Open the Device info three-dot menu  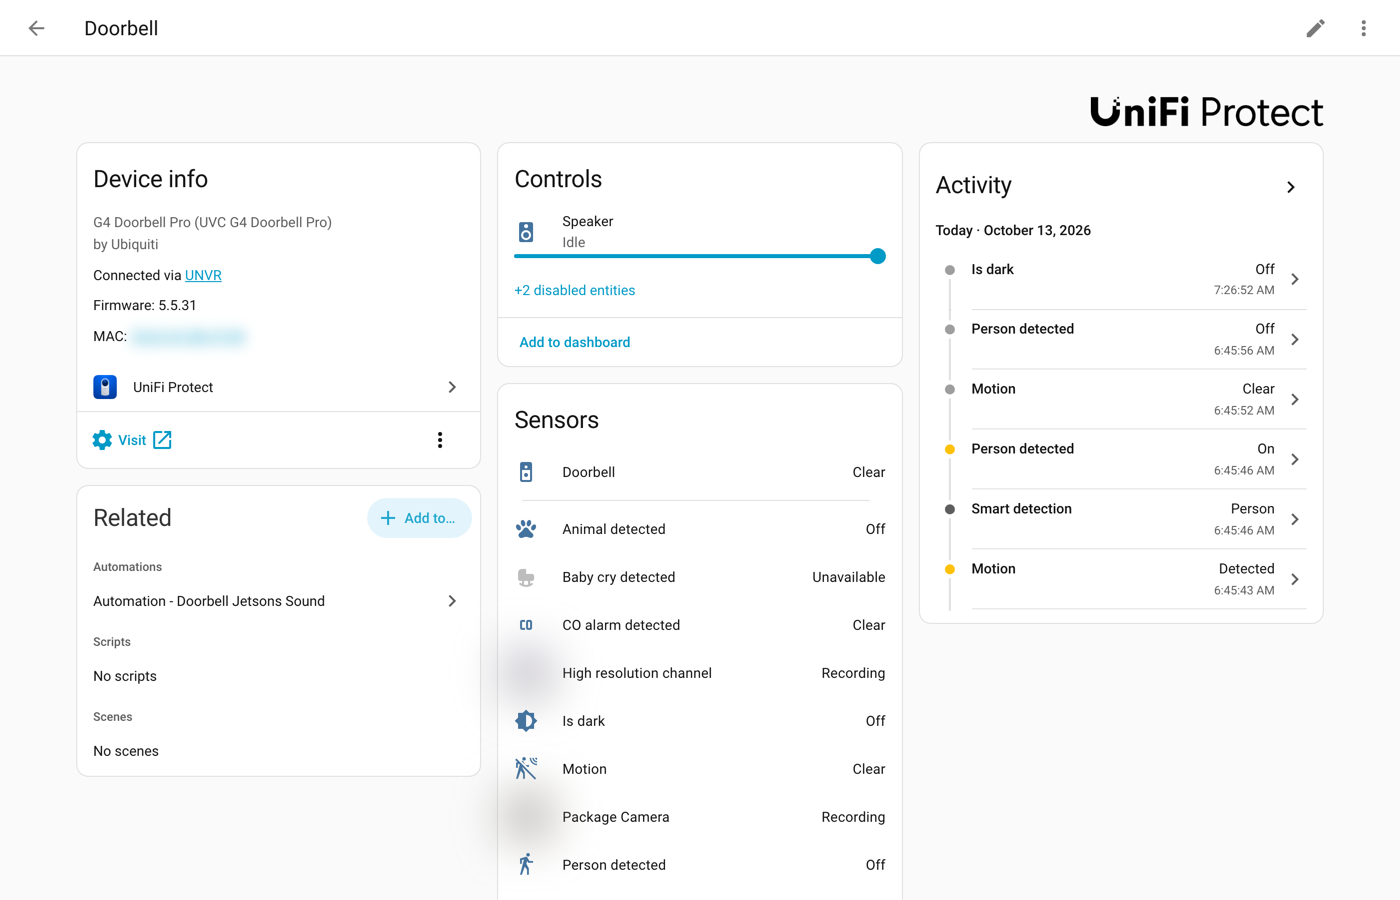440,440
